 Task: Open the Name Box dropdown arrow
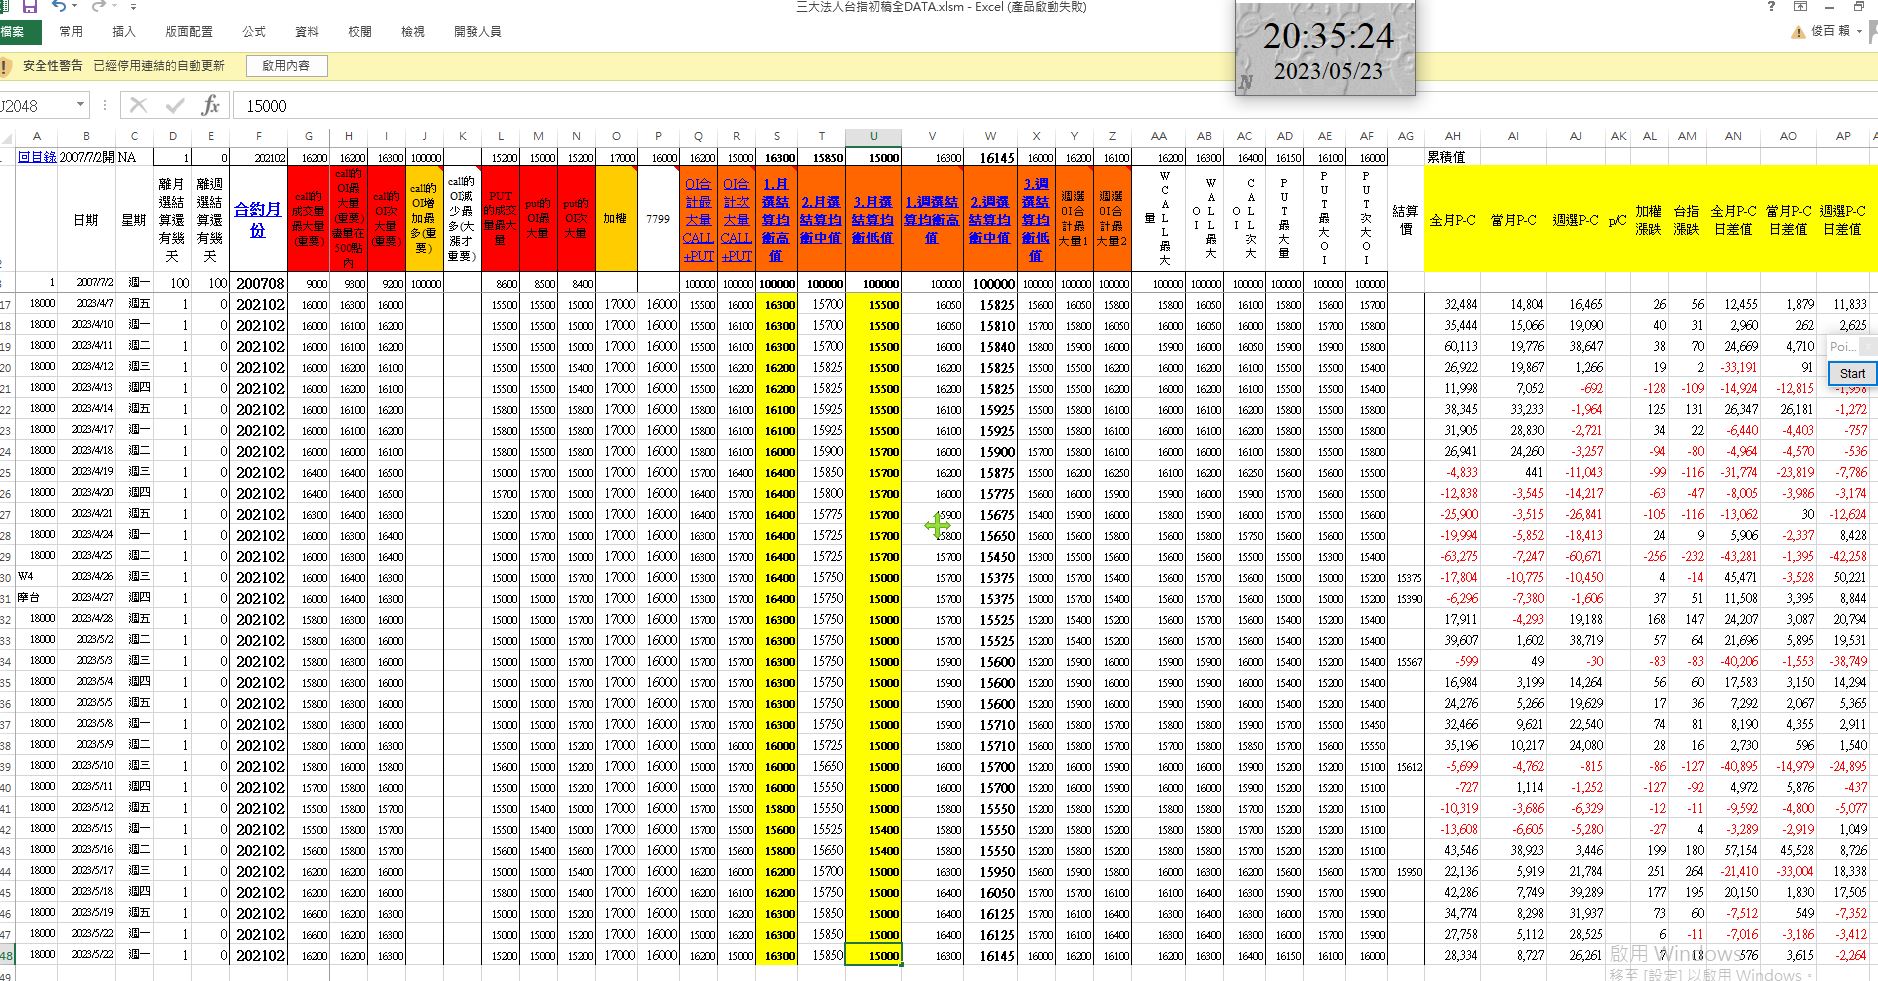(x=79, y=105)
